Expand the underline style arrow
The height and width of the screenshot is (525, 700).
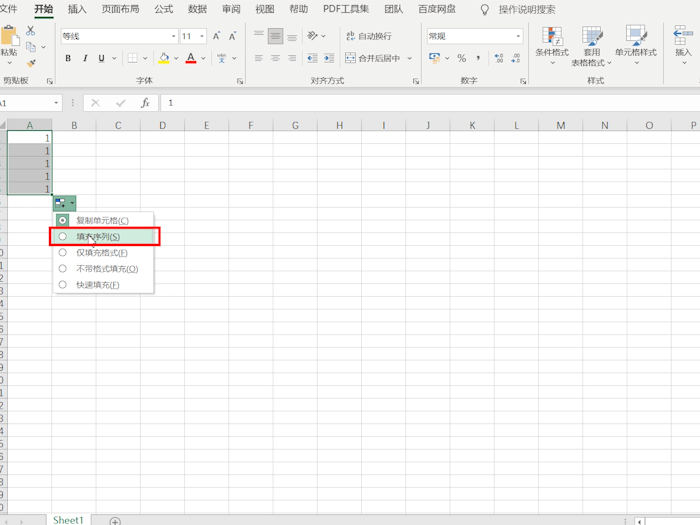[114, 58]
